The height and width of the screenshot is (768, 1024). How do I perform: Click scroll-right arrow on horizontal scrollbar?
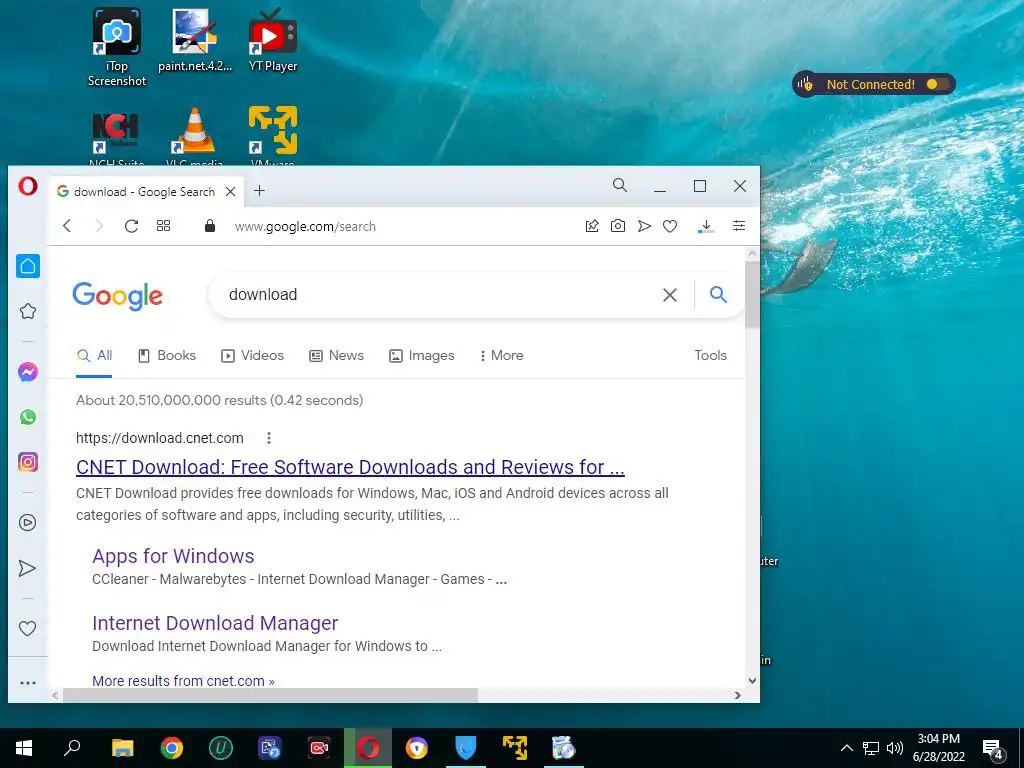coord(737,696)
